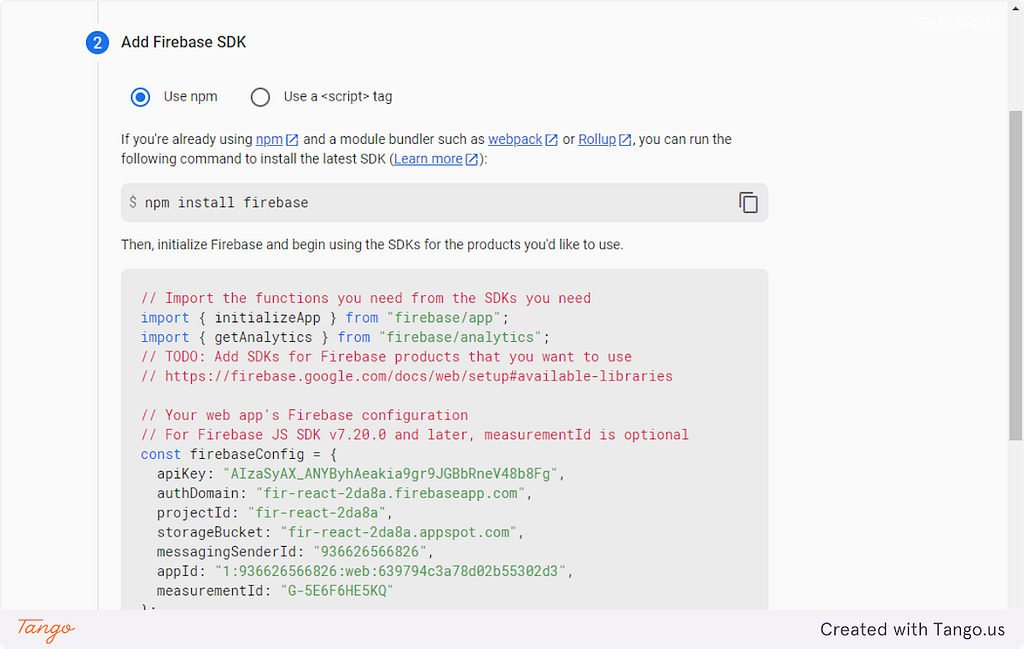Click the 'Add Firebase SDK' heading
Viewport: 1024px width, 649px height.
pos(184,42)
